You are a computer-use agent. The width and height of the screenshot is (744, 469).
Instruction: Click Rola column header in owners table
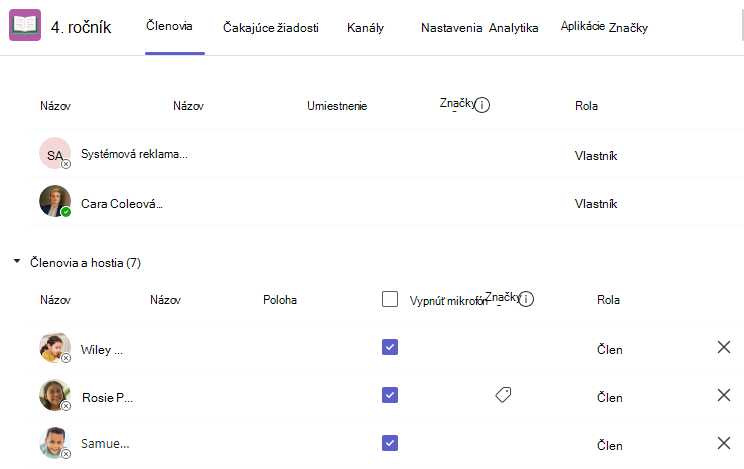586,106
